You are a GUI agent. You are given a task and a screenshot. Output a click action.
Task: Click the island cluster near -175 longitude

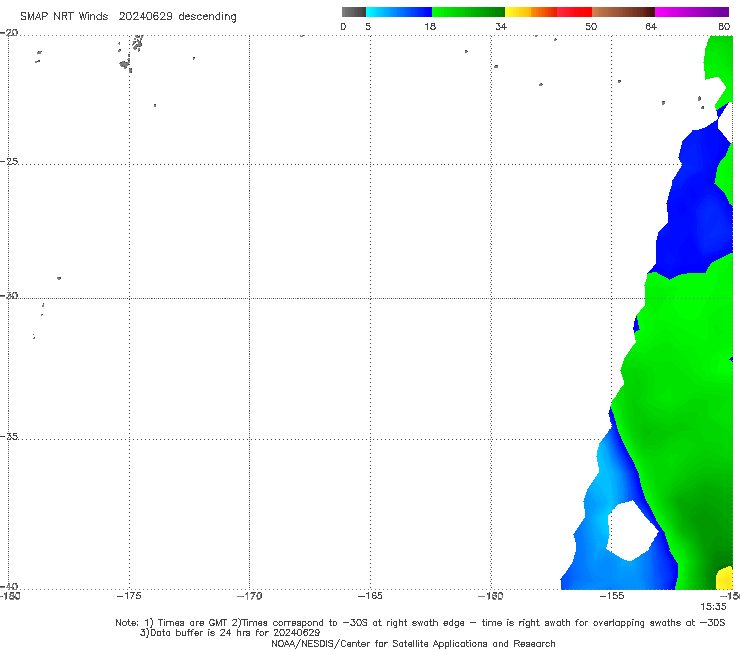pyautogui.click(x=130, y=53)
